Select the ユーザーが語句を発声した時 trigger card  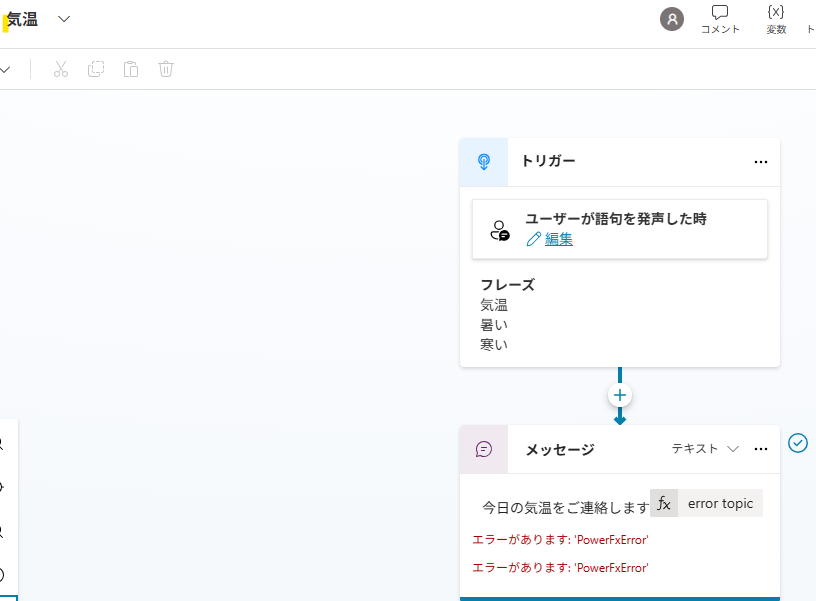click(x=619, y=229)
